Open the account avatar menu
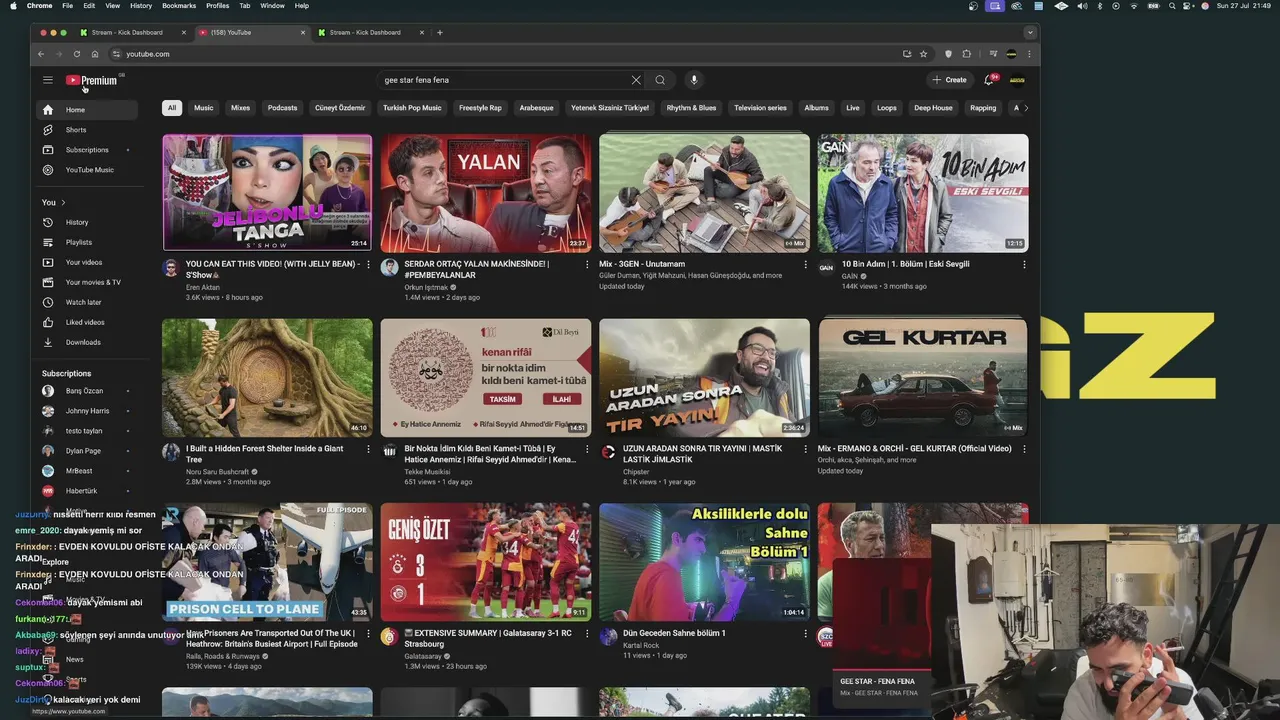1280x720 pixels. [x=1017, y=80]
